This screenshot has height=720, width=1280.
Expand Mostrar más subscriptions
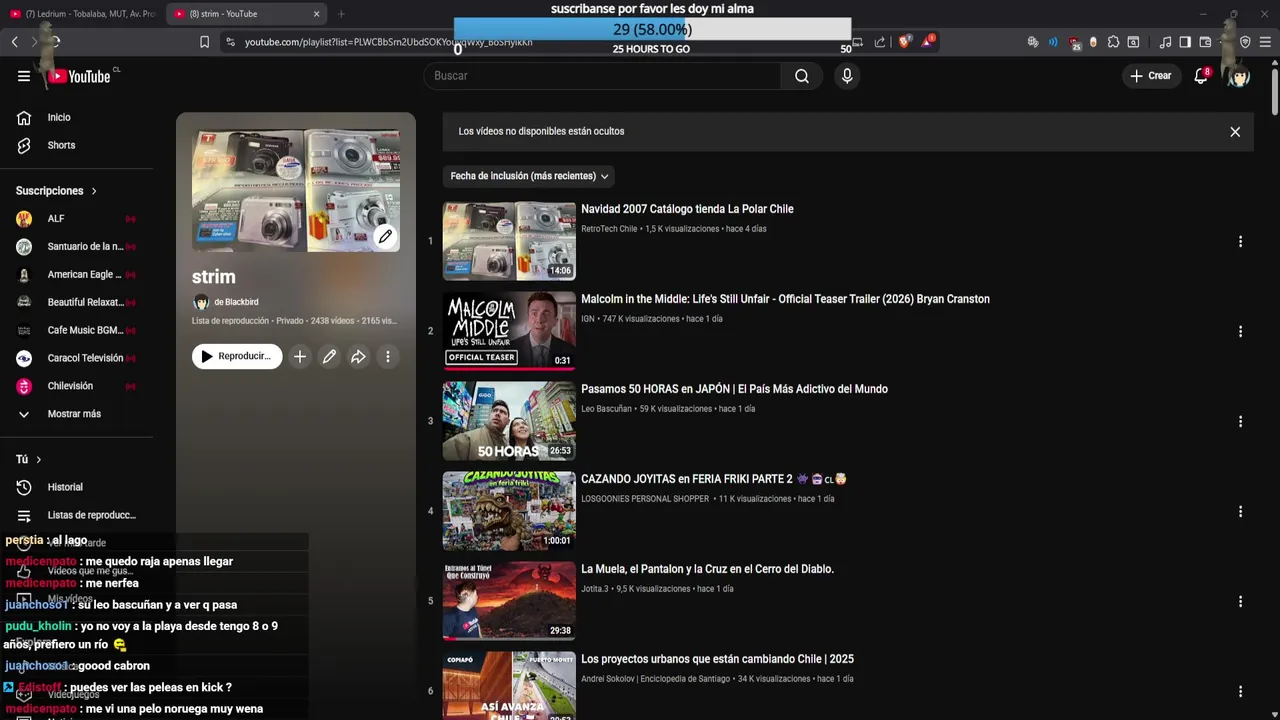point(74,414)
